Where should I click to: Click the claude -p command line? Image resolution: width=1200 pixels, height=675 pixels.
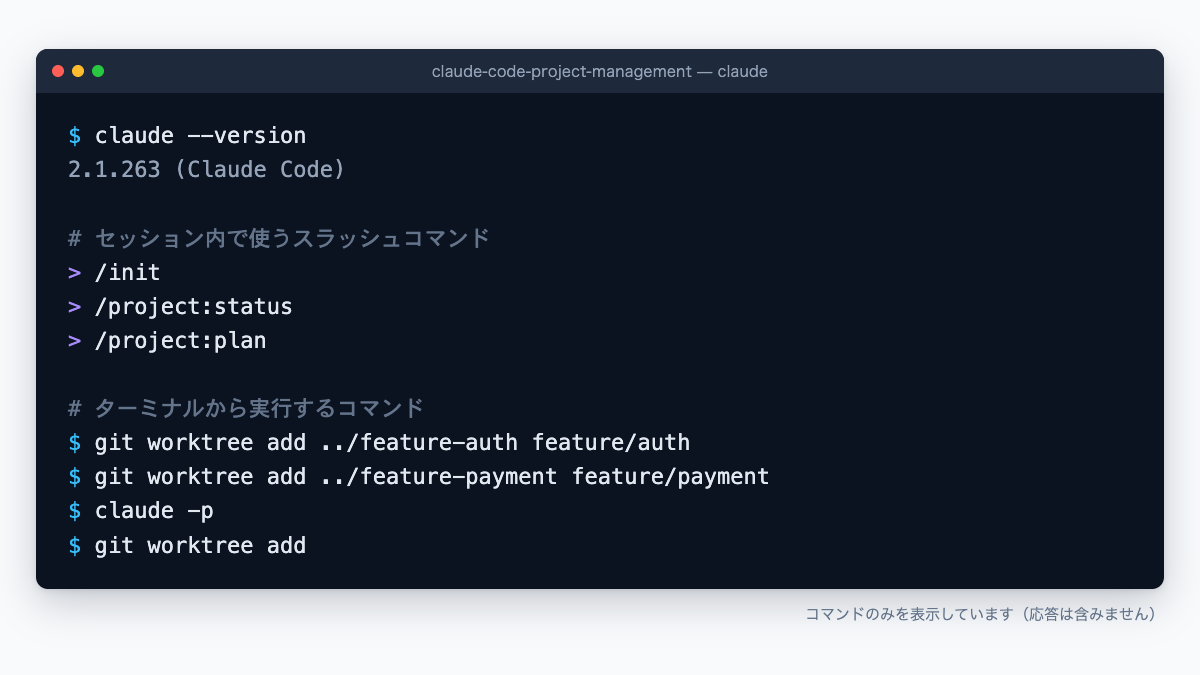click(141, 511)
